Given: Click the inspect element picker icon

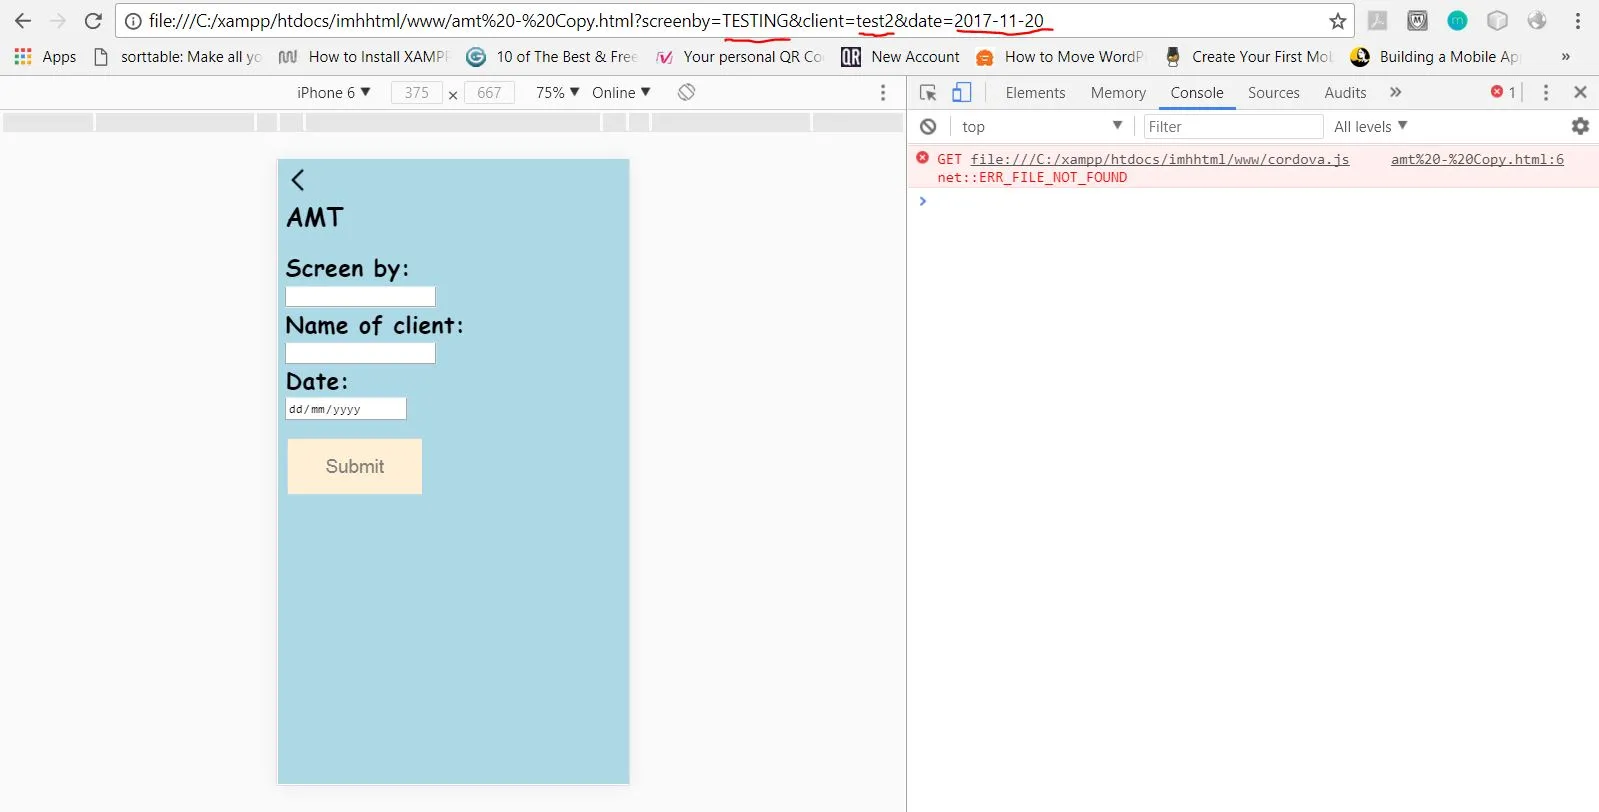Looking at the screenshot, I should click(928, 92).
